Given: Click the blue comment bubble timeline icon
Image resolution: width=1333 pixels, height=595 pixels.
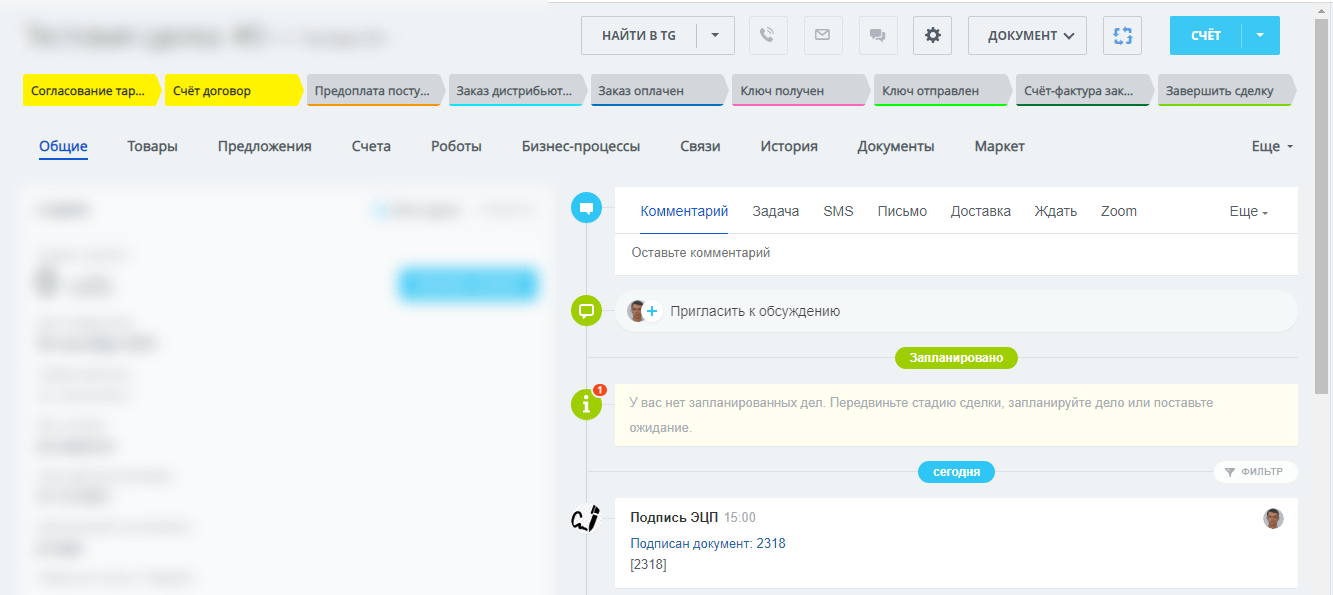Looking at the screenshot, I should coord(587,208).
